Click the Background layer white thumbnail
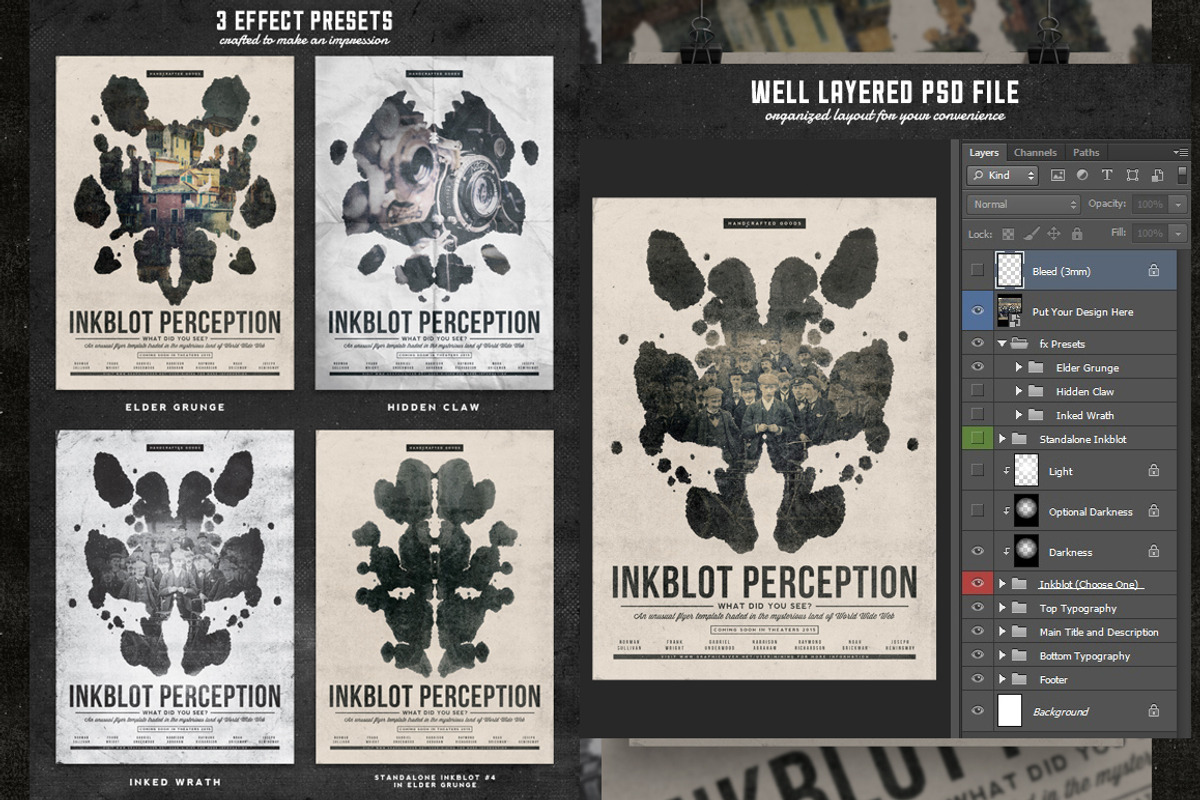 (1010, 711)
